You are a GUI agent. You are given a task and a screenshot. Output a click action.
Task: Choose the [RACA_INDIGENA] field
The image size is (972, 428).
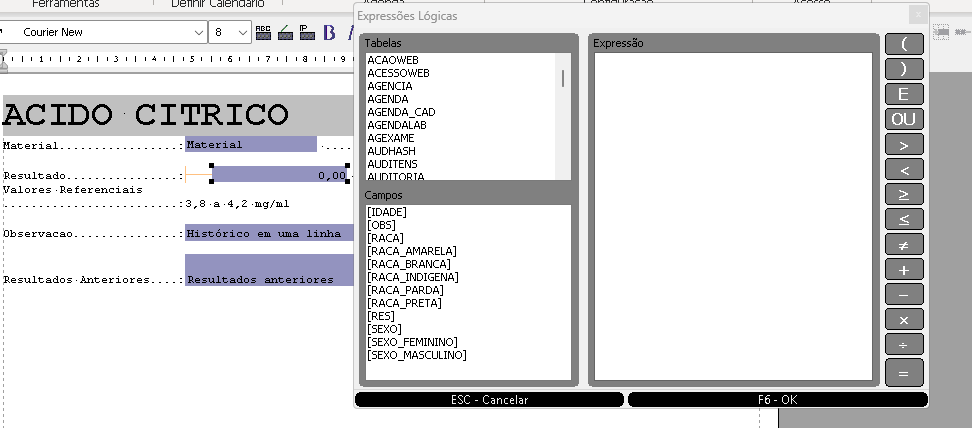click(x=412, y=277)
